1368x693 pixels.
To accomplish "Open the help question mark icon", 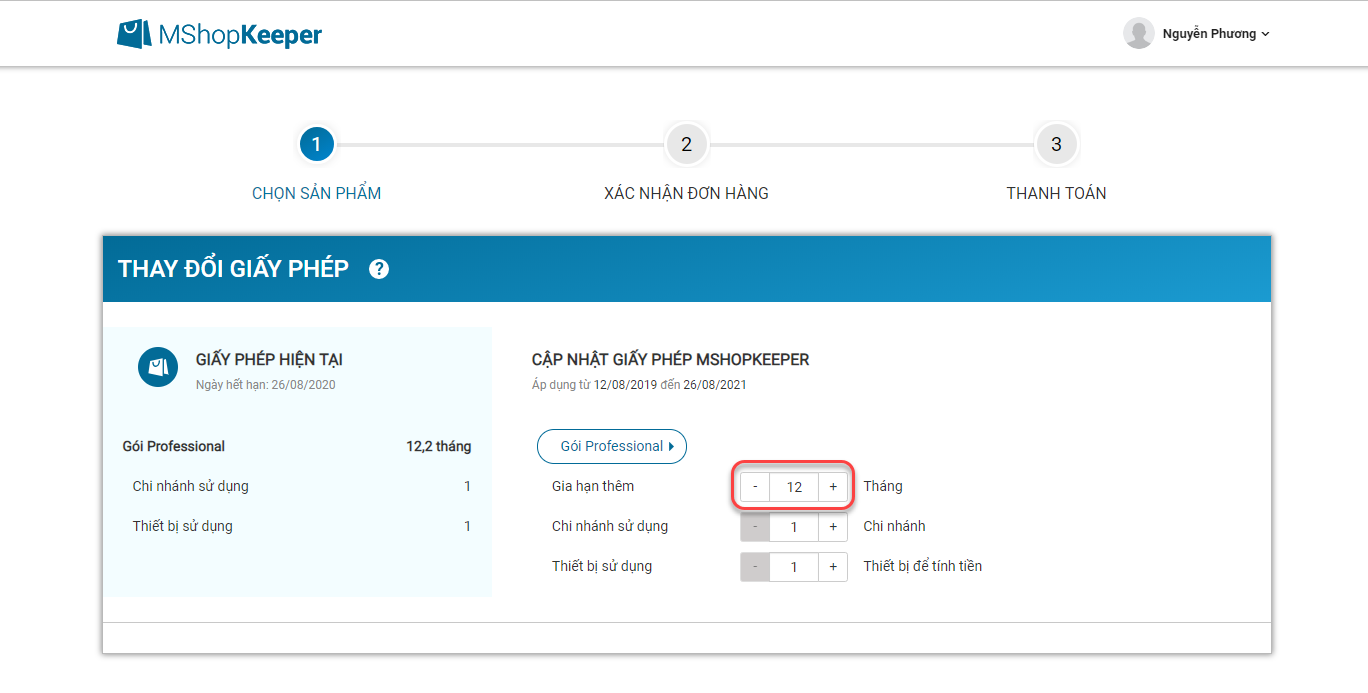I will [x=379, y=269].
